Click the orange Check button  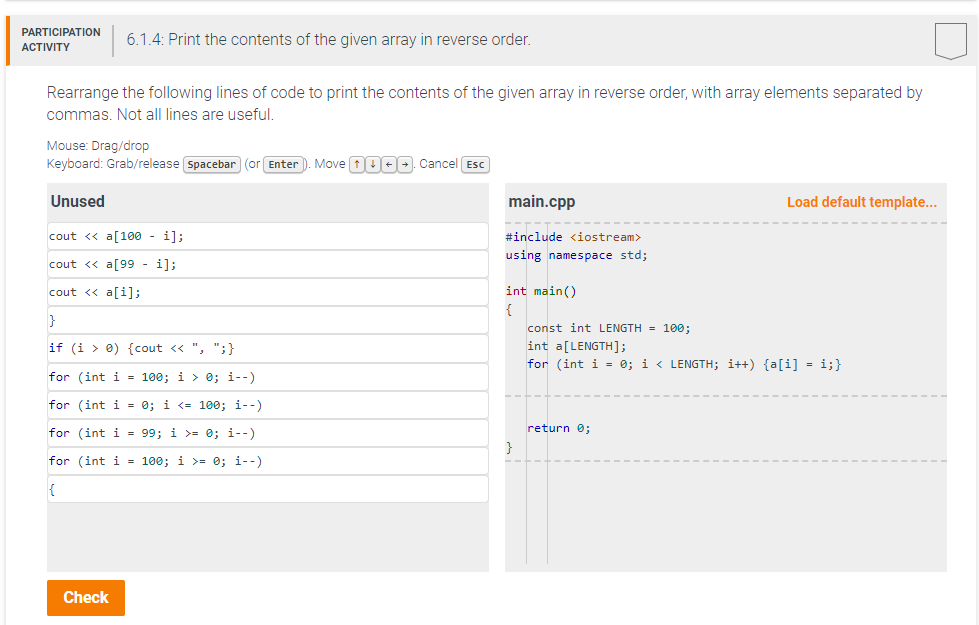coord(86,598)
